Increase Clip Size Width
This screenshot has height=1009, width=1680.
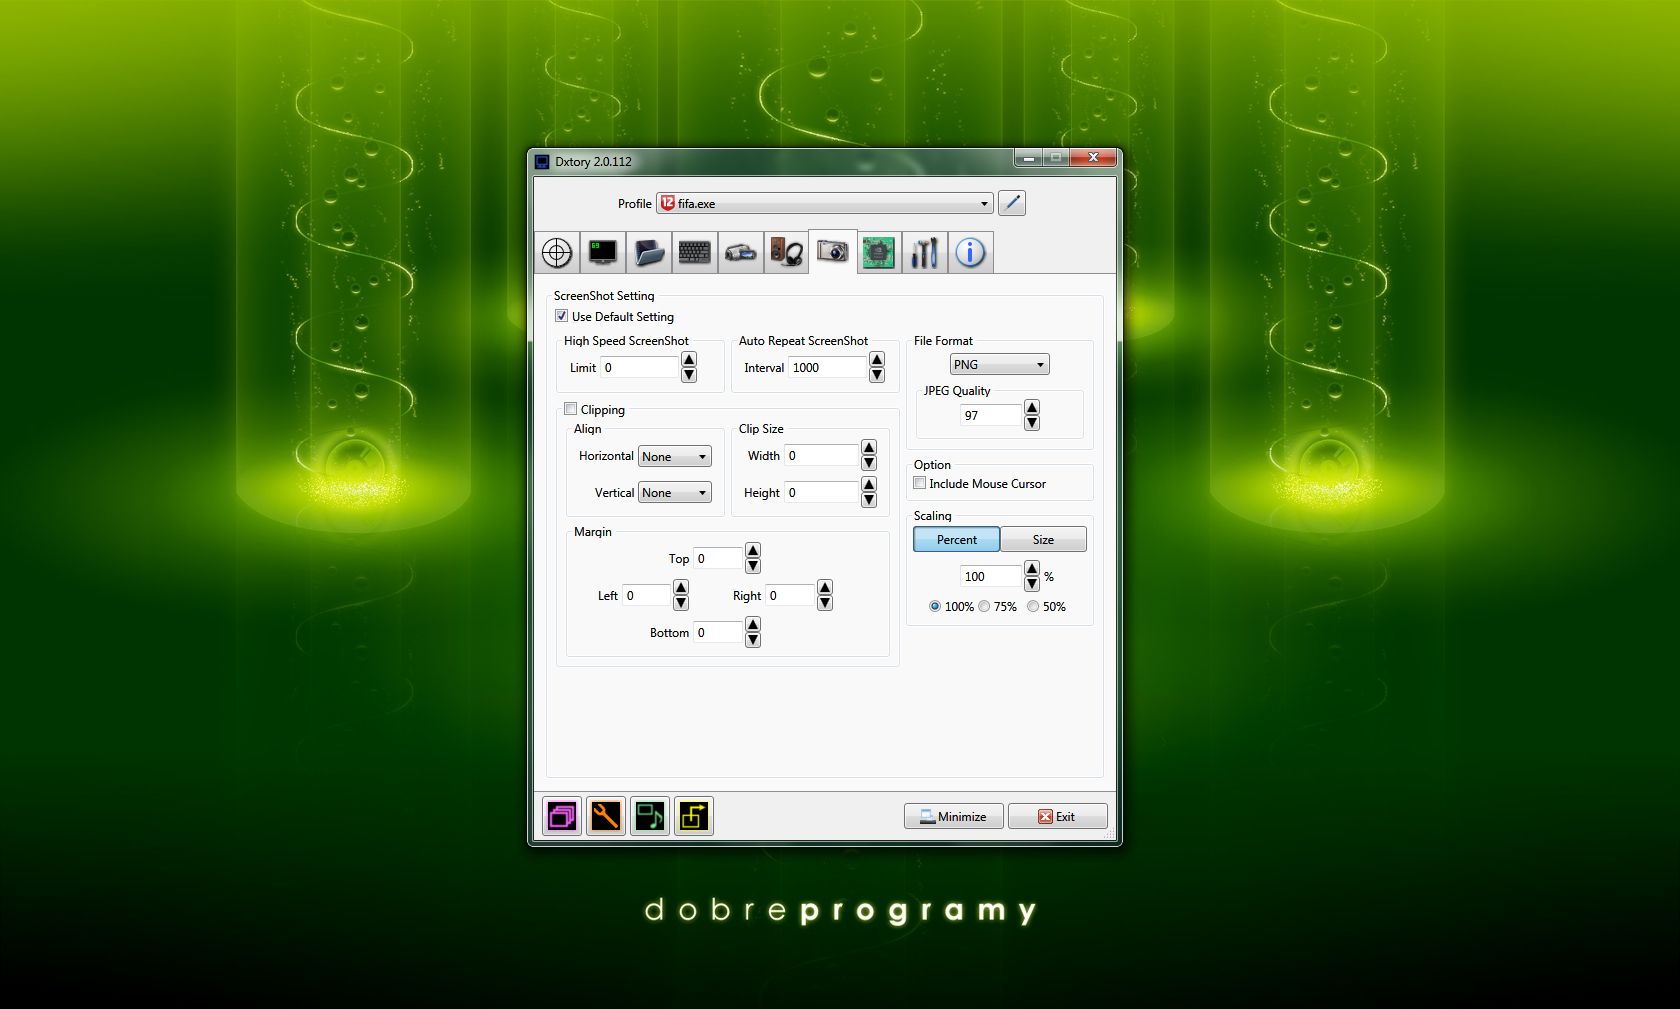pos(869,448)
